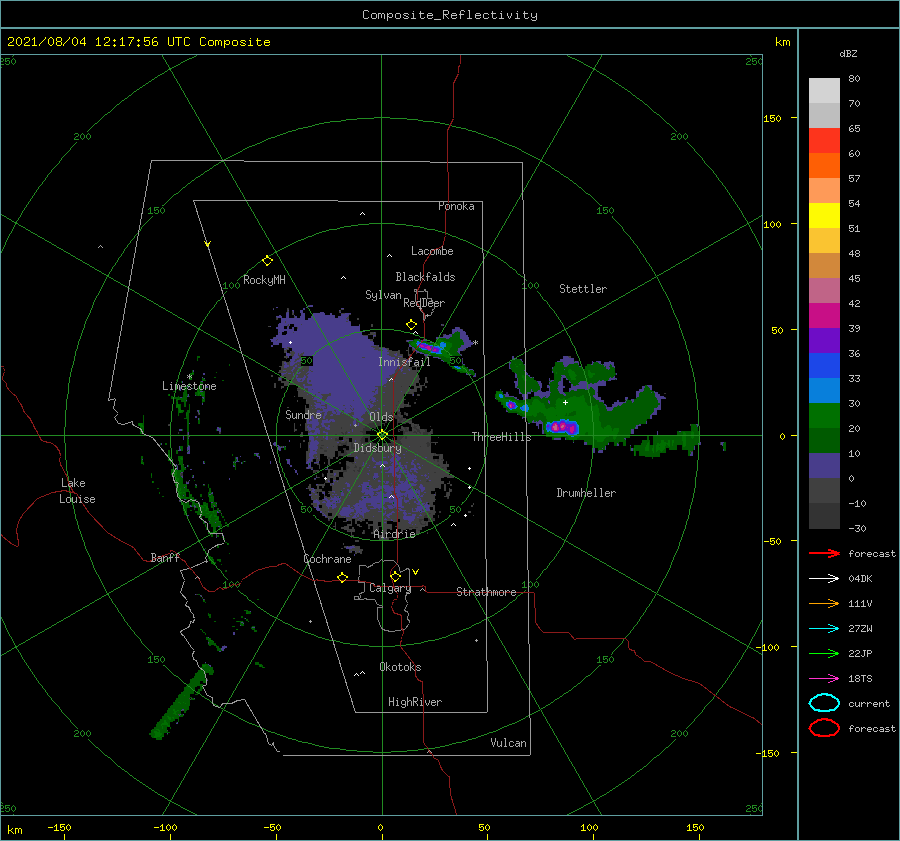Select the 51 dBZ yellow color swatch
900x841 pixels.
pos(824,215)
